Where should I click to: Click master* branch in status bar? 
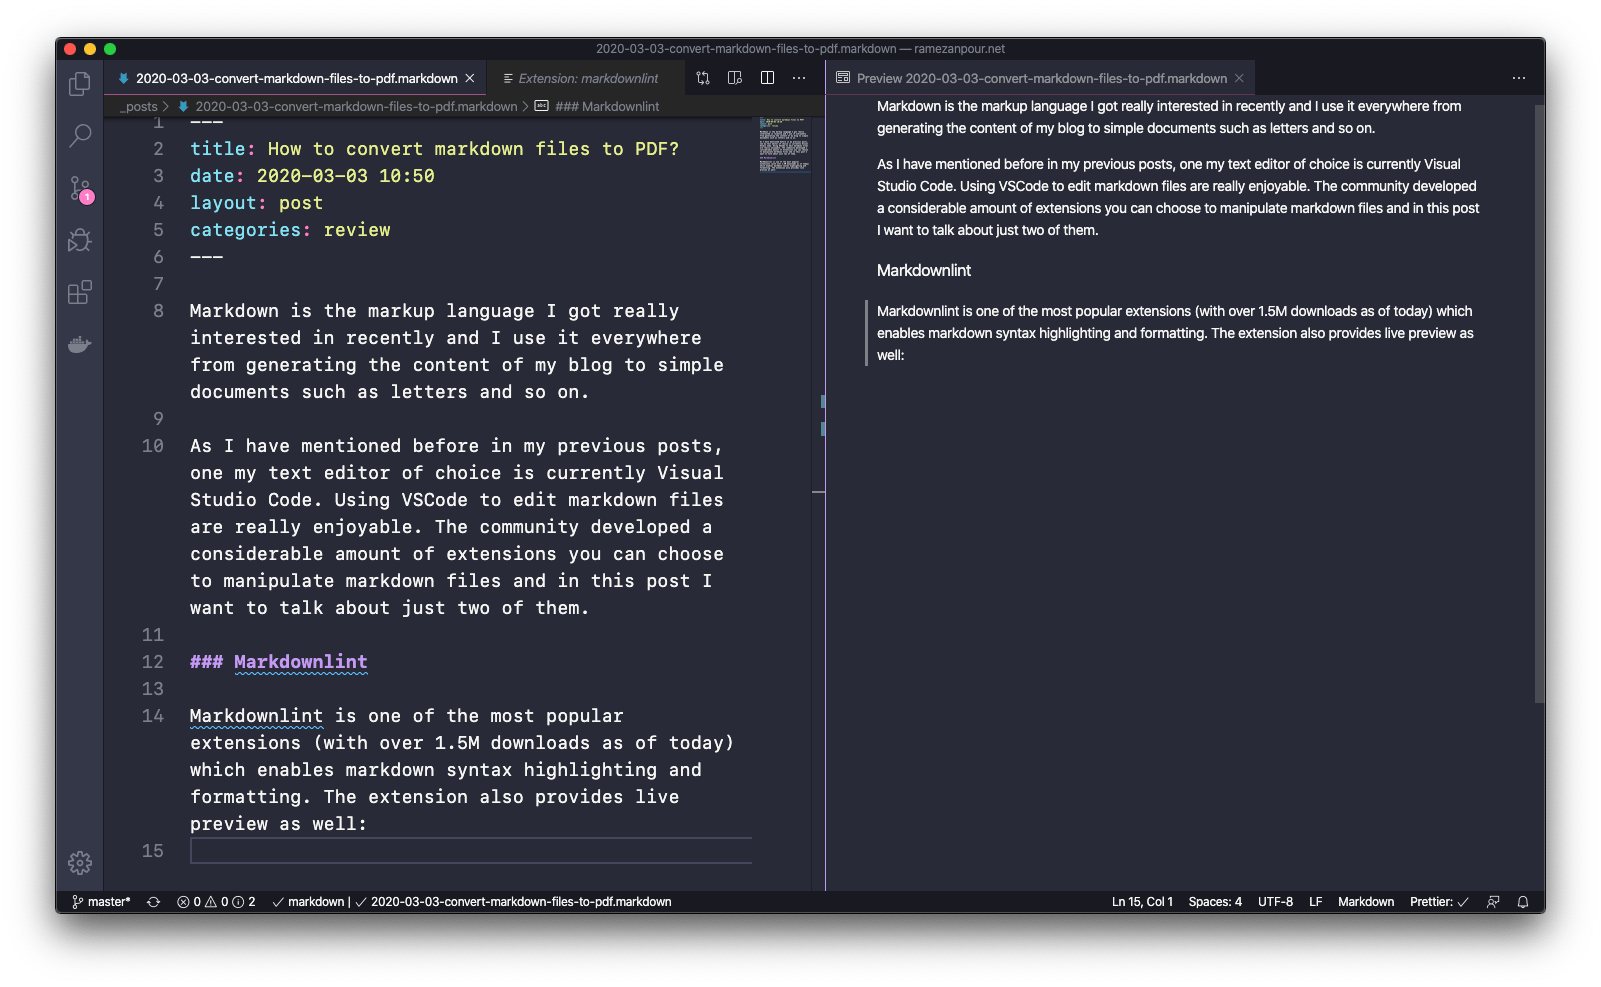pyautogui.click(x=101, y=902)
